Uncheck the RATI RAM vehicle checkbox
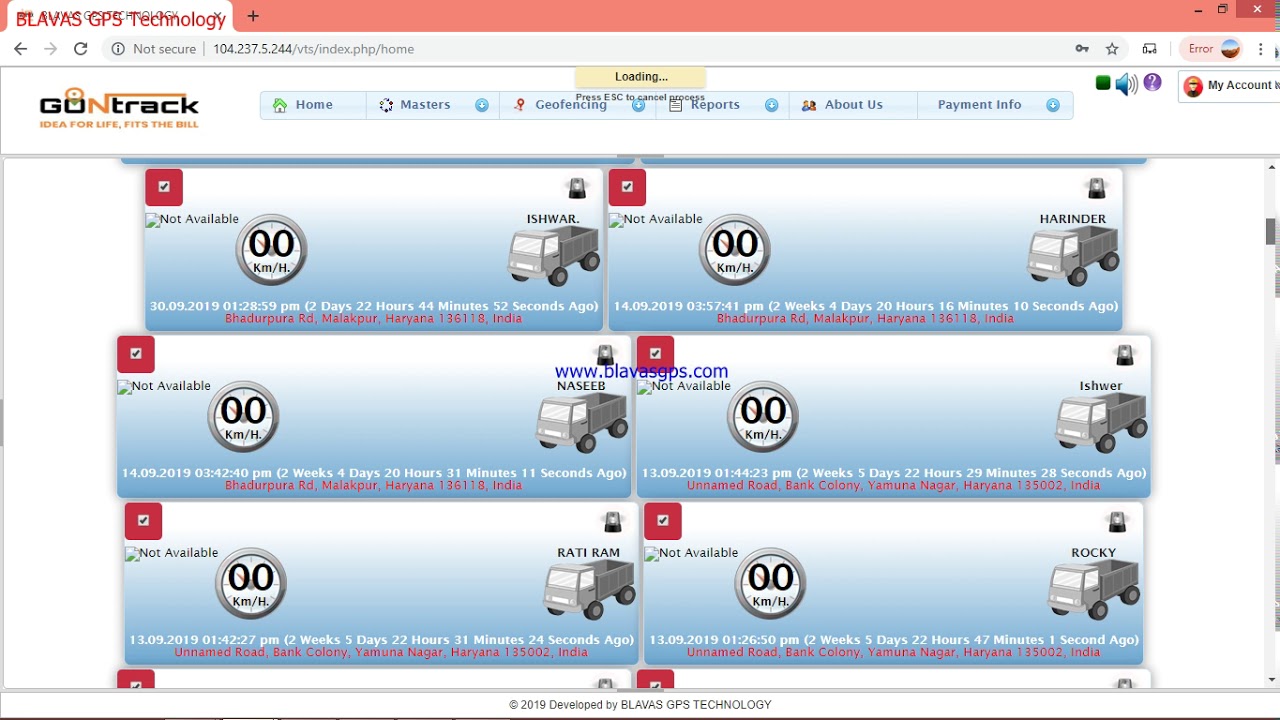Viewport: 1280px width, 720px height. pos(144,521)
